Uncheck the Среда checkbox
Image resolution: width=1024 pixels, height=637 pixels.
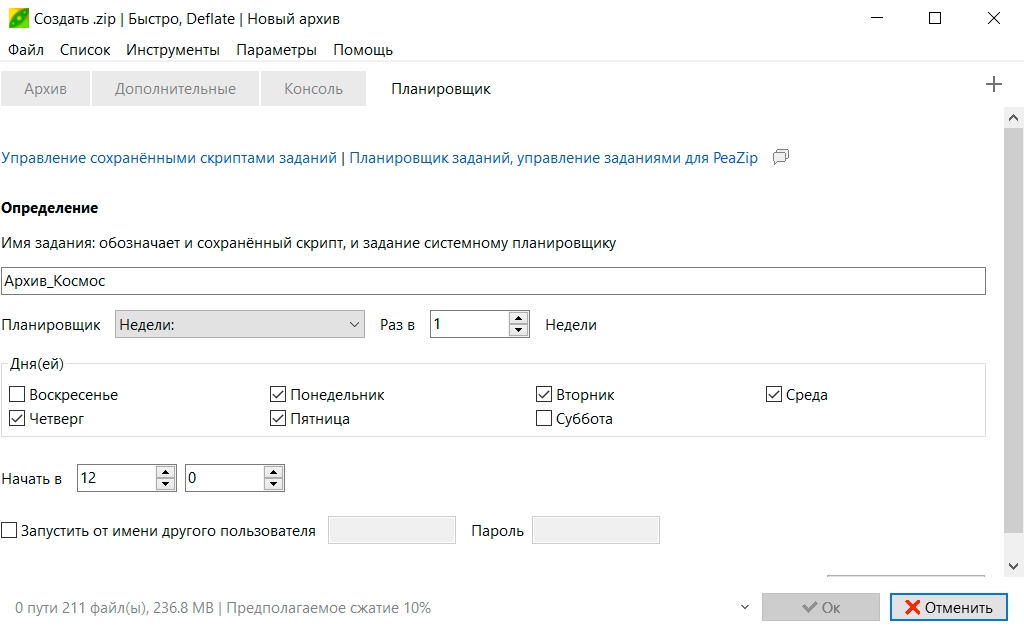(773, 394)
